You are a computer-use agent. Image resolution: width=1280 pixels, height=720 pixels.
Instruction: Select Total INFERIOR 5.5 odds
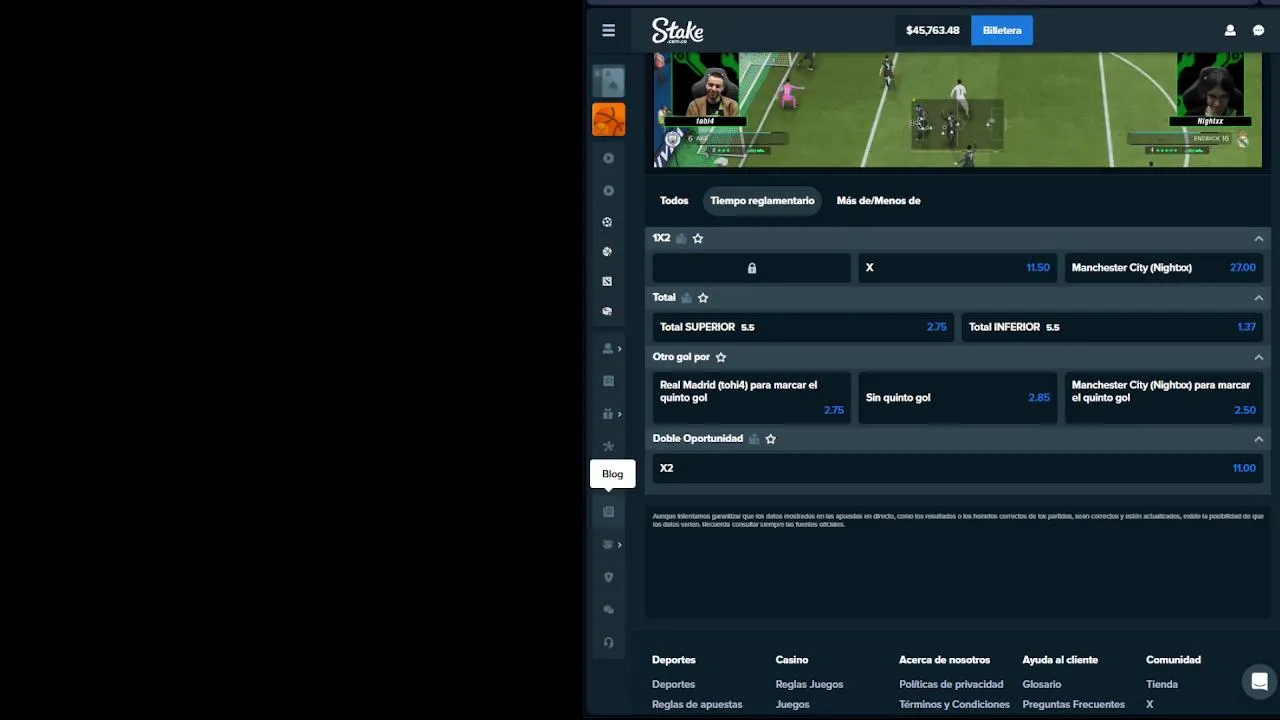click(x=1111, y=327)
